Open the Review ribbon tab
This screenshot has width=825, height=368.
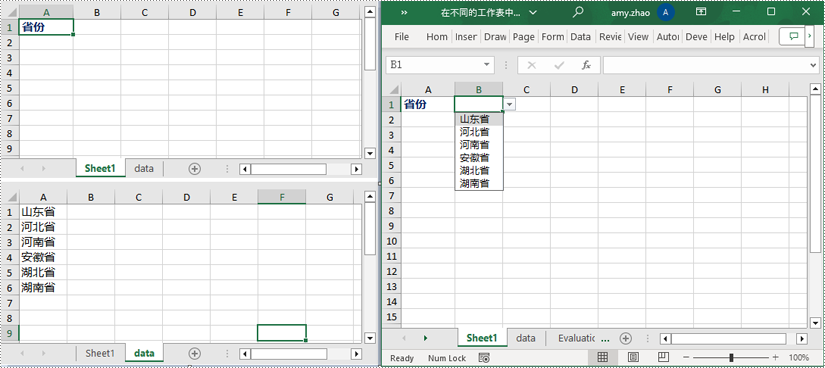click(610, 37)
